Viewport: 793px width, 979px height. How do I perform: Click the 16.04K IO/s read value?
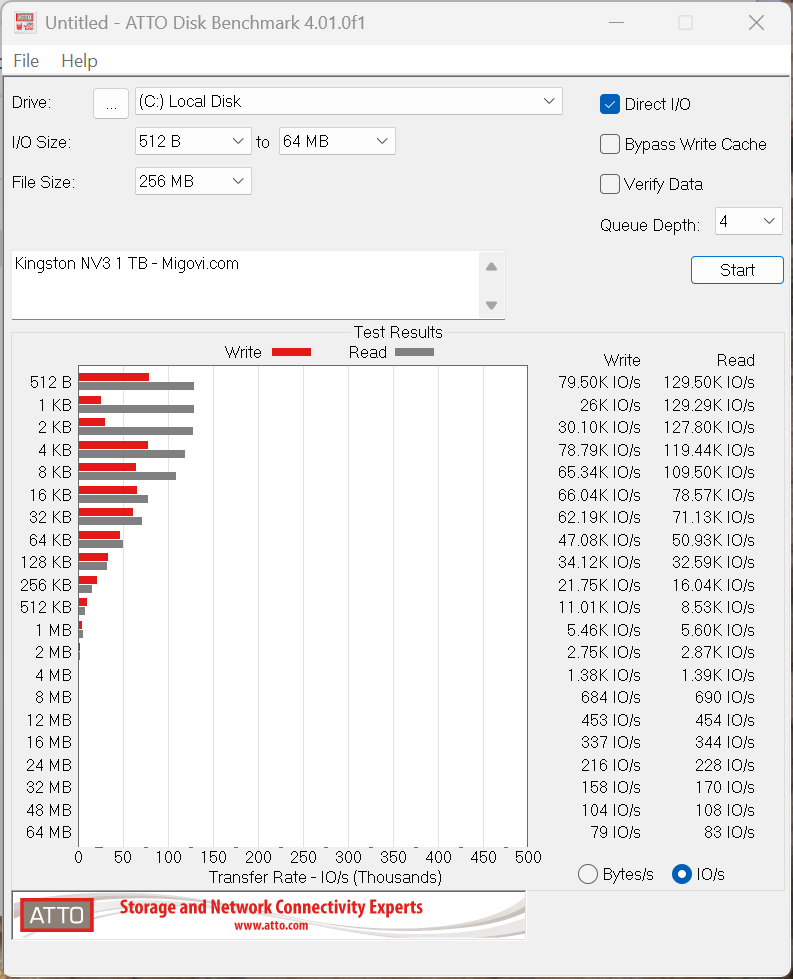(713, 585)
